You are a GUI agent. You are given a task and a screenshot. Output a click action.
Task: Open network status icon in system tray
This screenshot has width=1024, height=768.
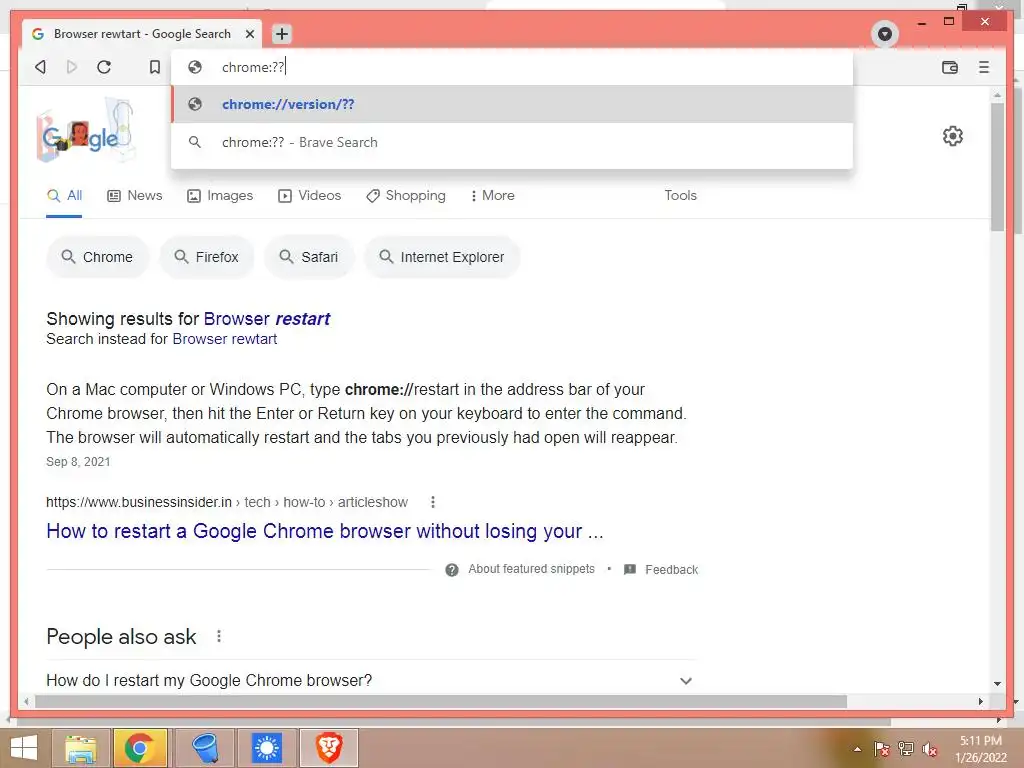(x=905, y=748)
